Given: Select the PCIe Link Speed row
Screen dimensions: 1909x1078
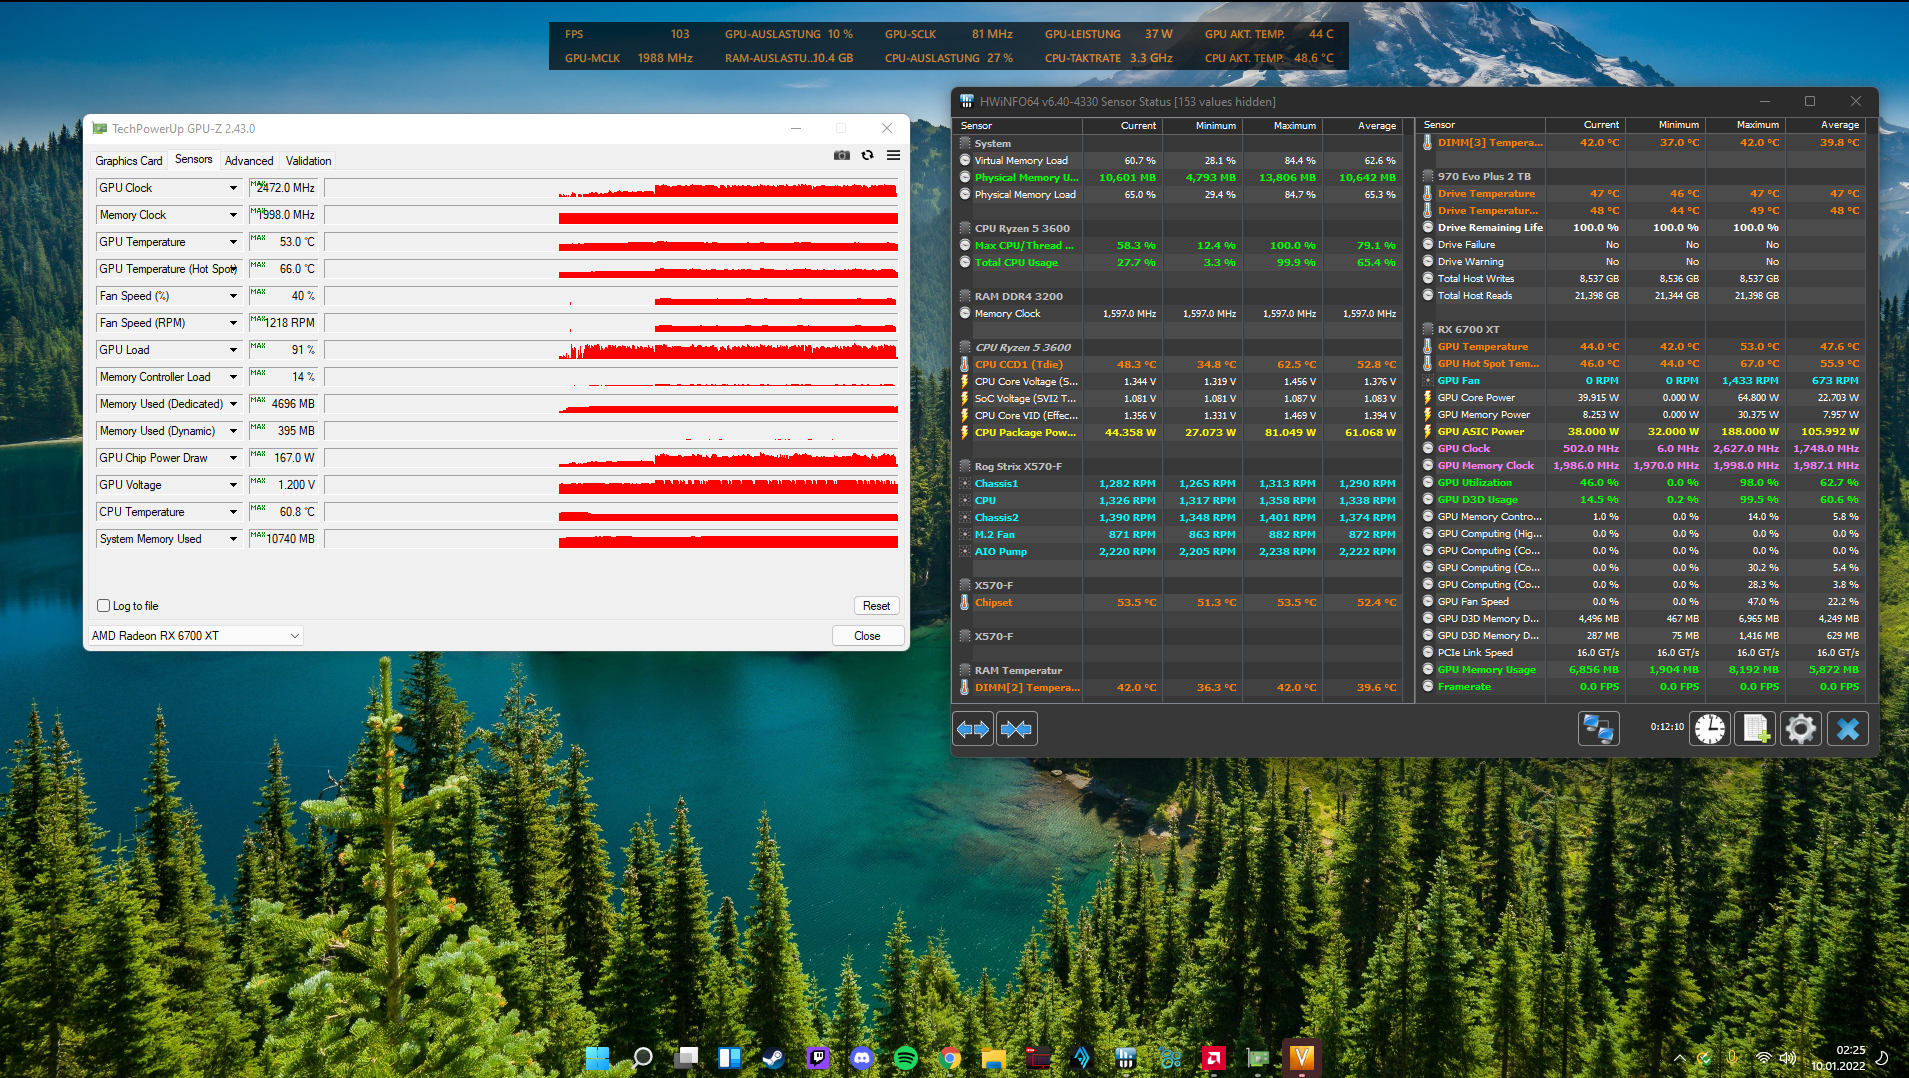Looking at the screenshot, I should (x=1642, y=653).
